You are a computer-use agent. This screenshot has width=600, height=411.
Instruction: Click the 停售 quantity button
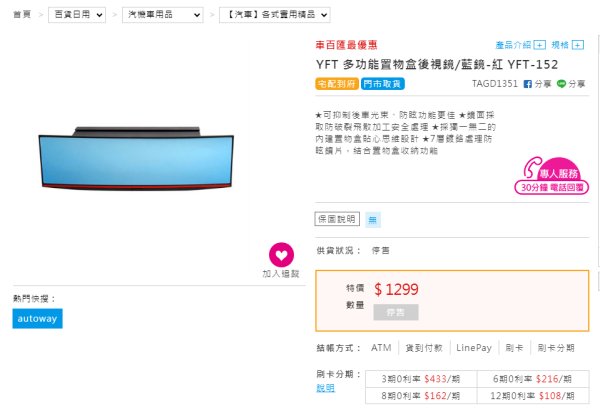[395, 312]
